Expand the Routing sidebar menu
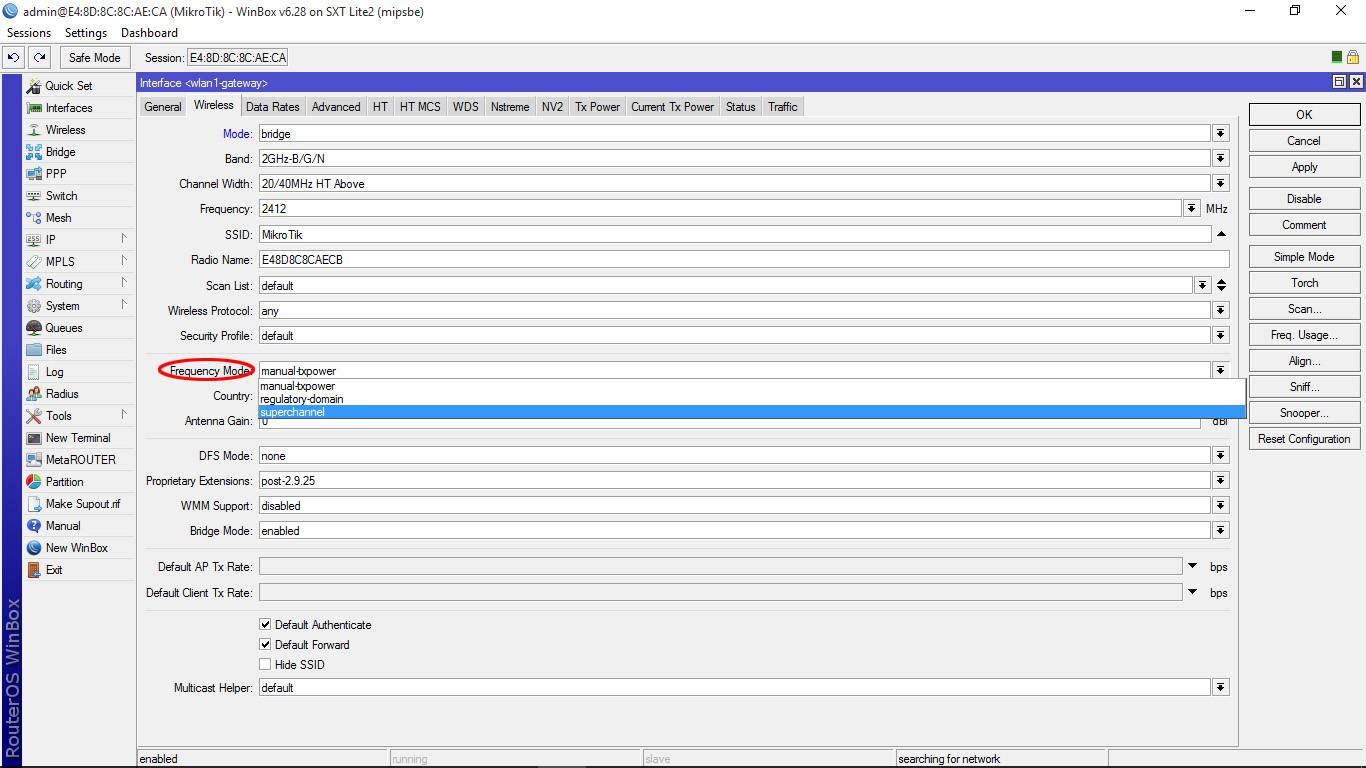 (78, 284)
